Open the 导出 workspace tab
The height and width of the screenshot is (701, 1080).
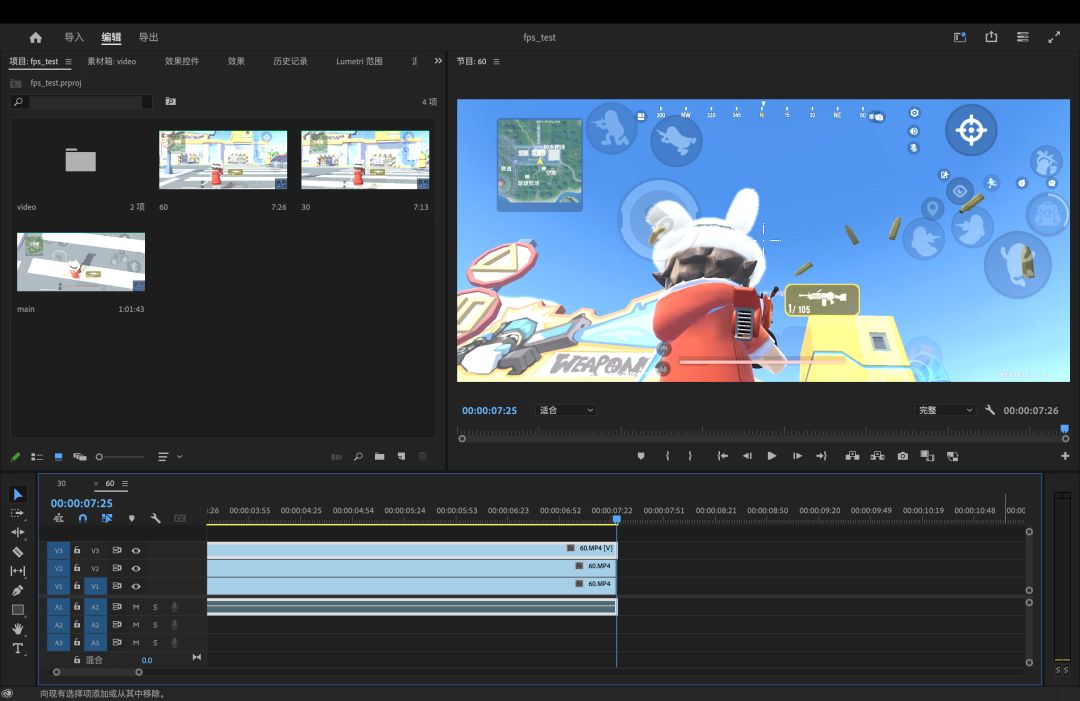coord(148,37)
